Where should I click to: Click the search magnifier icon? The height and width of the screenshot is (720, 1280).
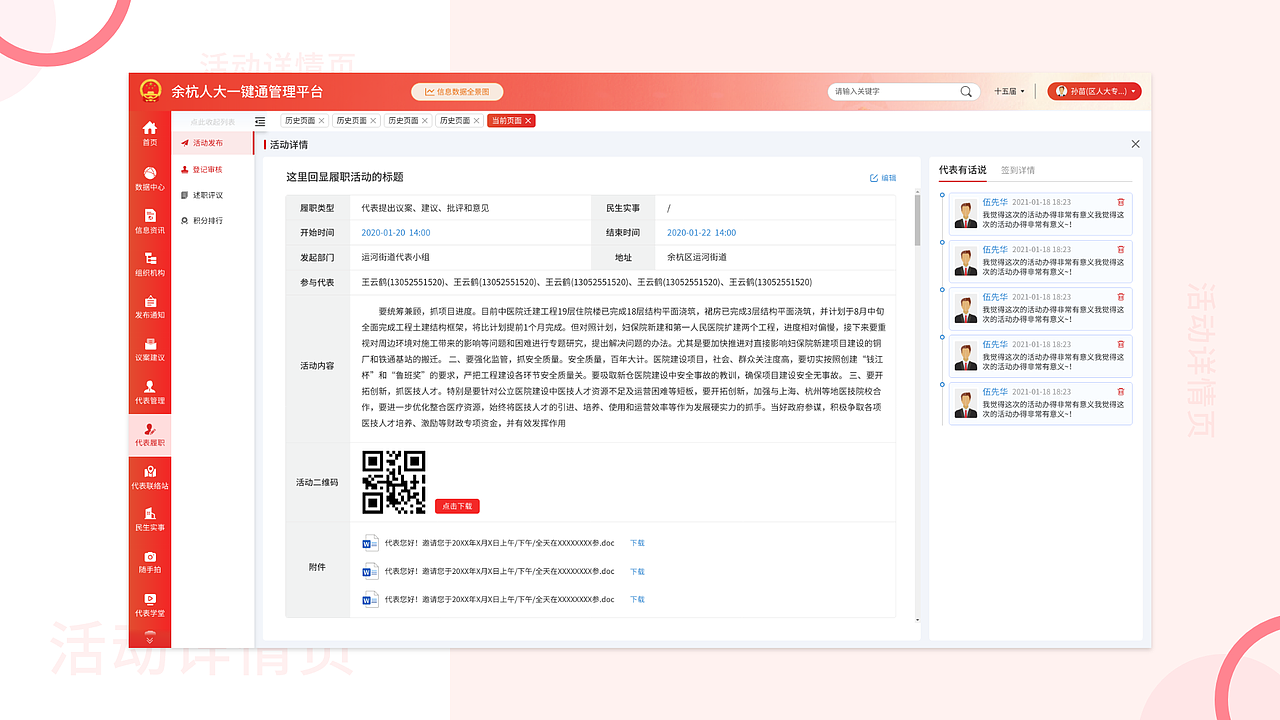[966, 91]
